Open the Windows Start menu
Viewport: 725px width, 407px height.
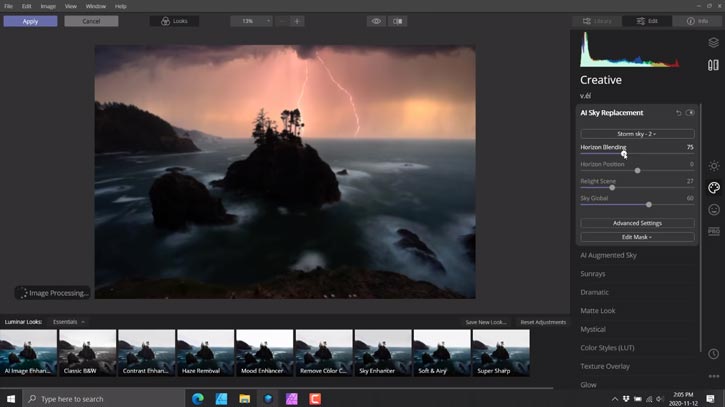tap(11, 399)
